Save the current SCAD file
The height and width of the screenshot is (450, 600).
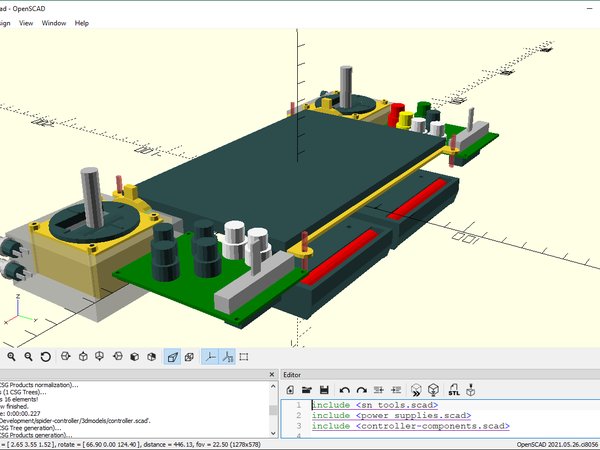(326, 389)
